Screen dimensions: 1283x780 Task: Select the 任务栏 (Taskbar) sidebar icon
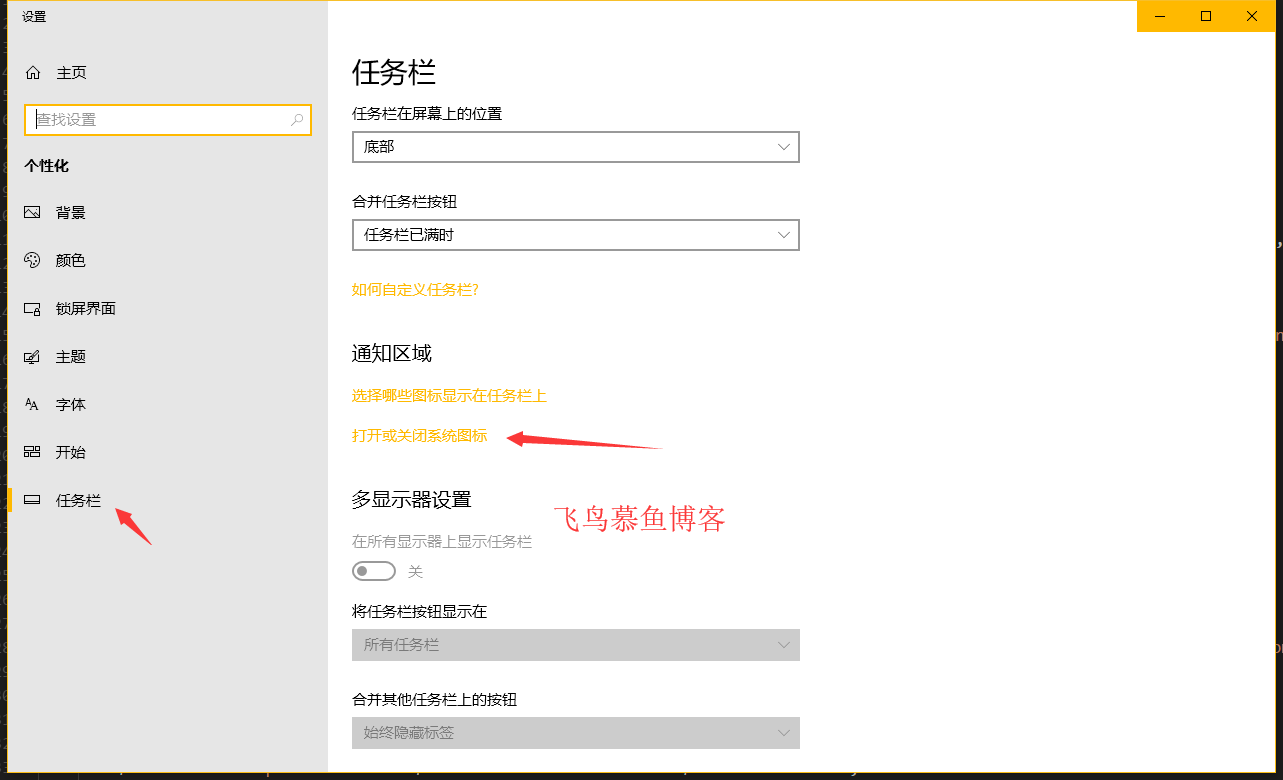pyautogui.click(x=33, y=500)
